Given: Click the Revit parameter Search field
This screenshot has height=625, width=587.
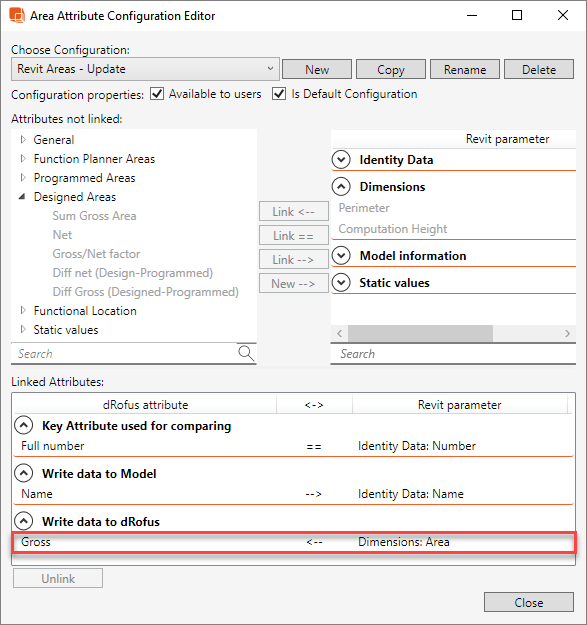Looking at the screenshot, I should [453, 354].
